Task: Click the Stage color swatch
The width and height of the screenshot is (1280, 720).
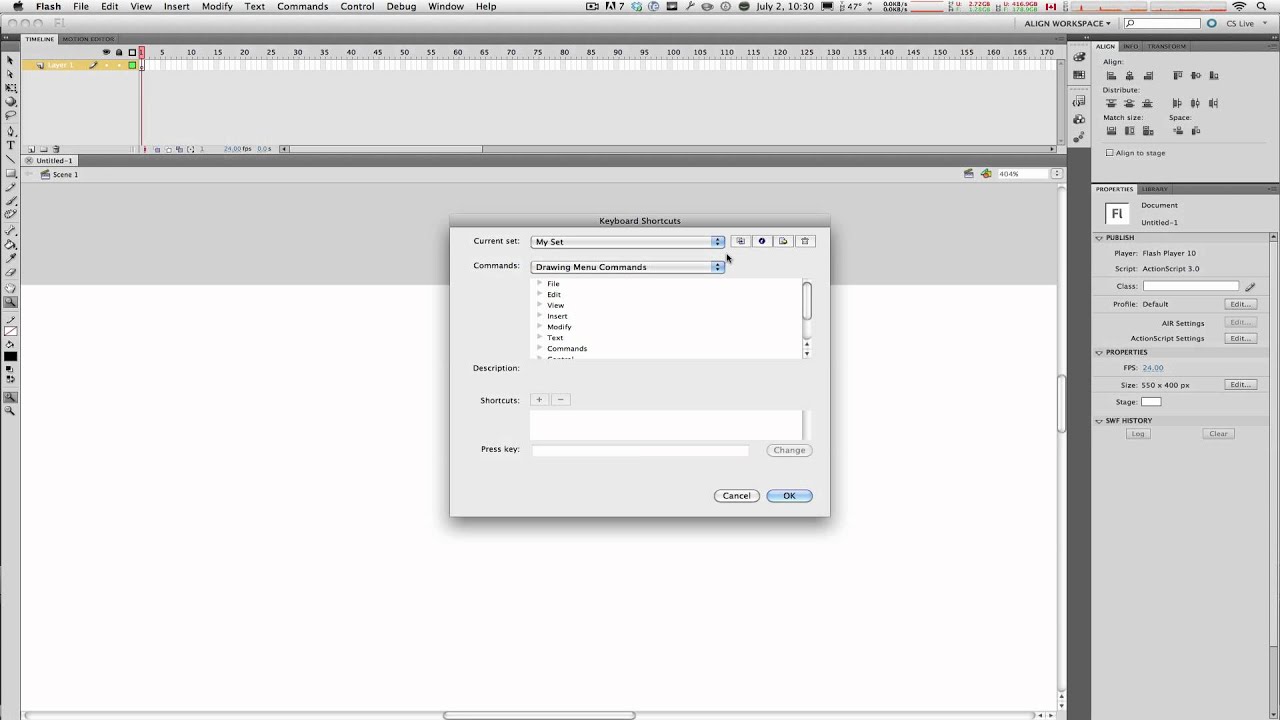Action: point(1151,402)
